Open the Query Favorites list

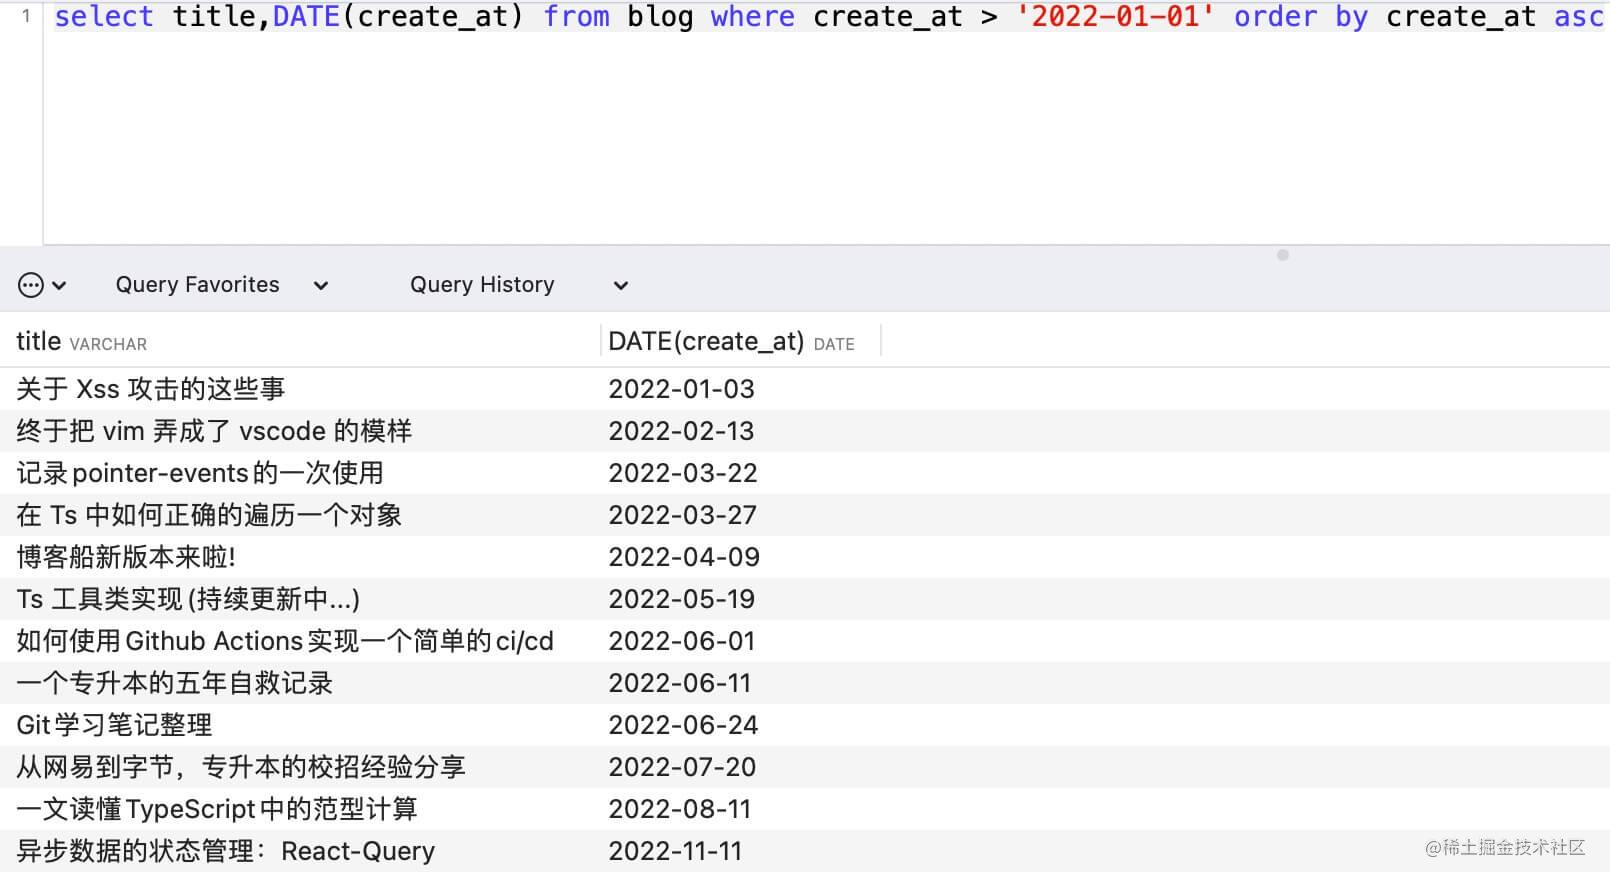click(x=198, y=285)
